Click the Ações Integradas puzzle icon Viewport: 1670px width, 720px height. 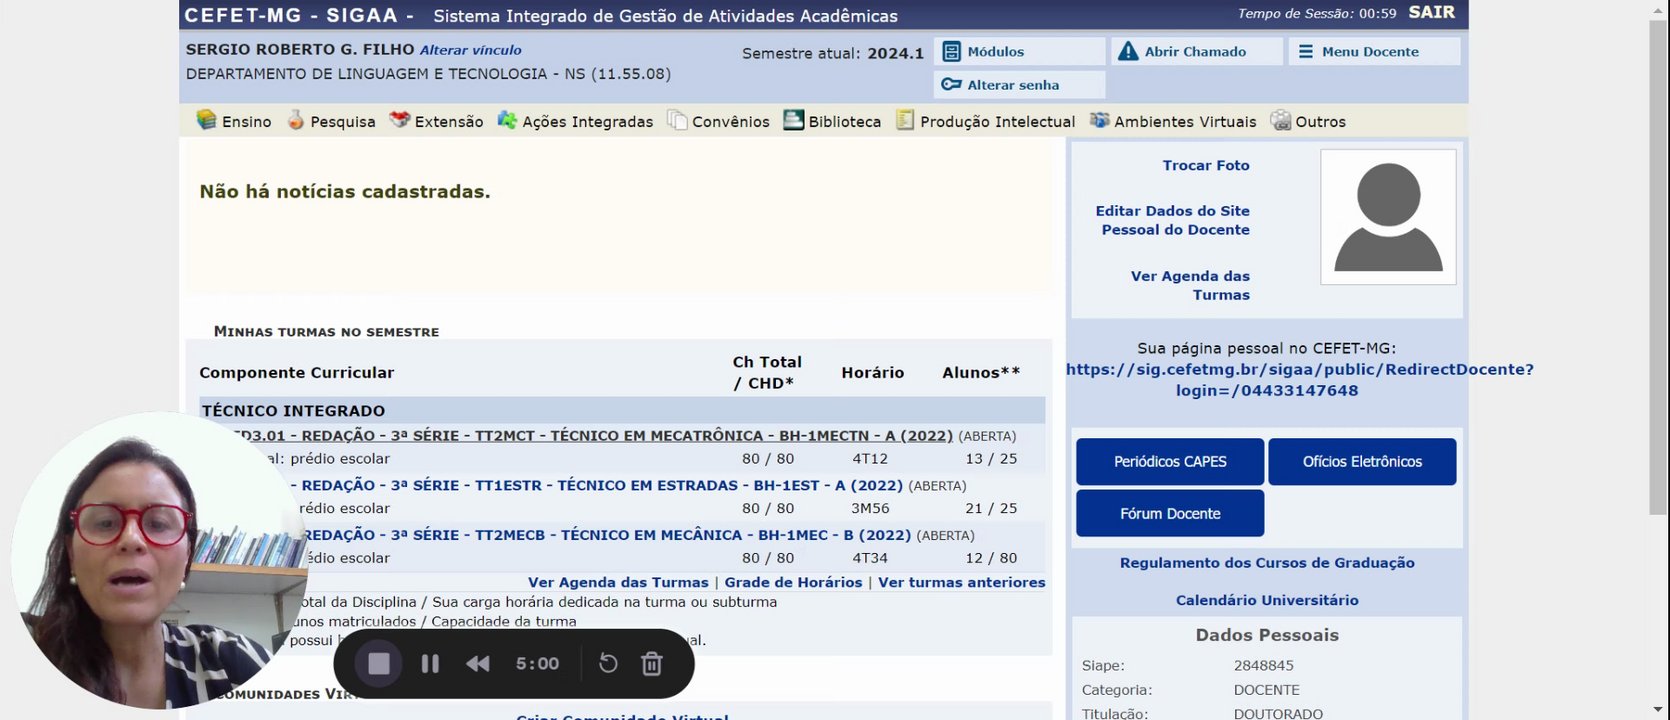pyautogui.click(x=507, y=120)
